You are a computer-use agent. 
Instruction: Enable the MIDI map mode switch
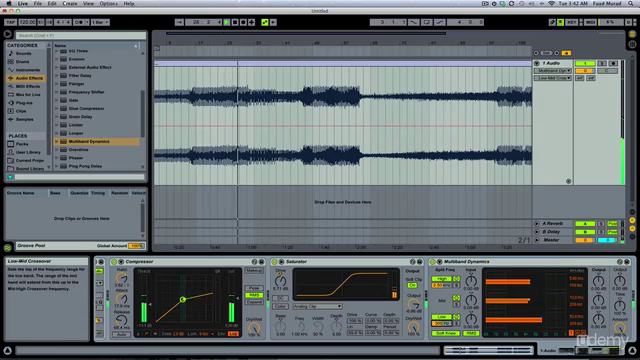point(591,22)
